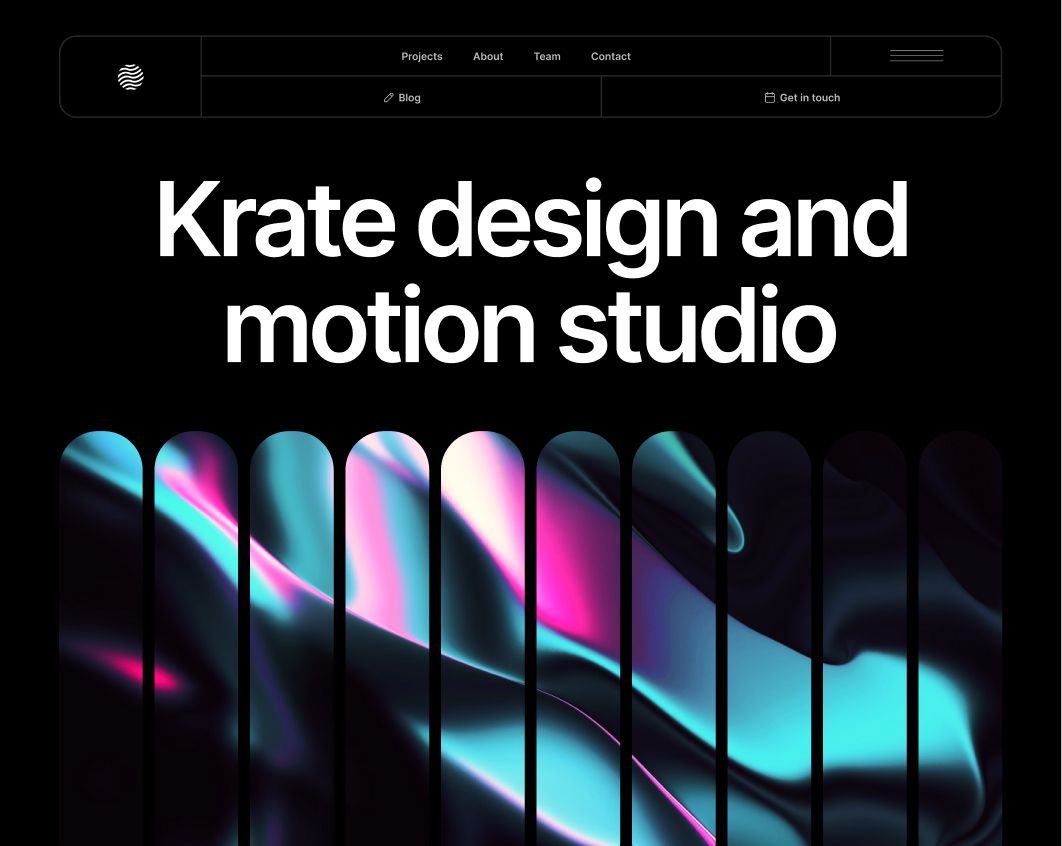Open the Contact nav link

(x=610, y=56)
